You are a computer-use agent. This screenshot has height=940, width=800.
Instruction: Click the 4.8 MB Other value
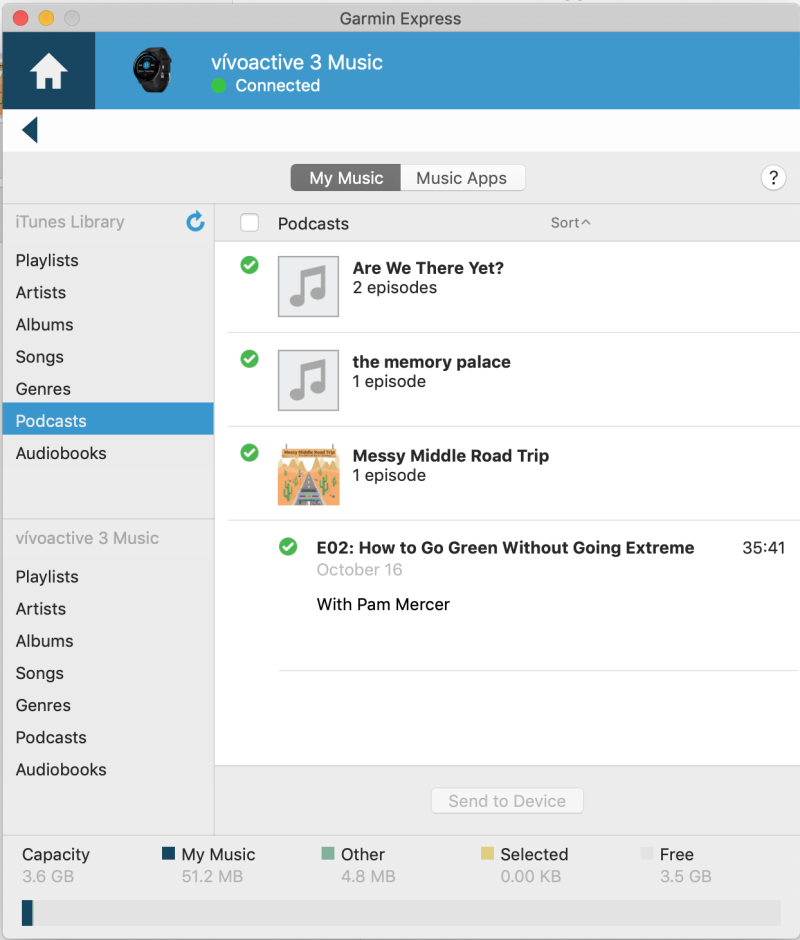368,876
